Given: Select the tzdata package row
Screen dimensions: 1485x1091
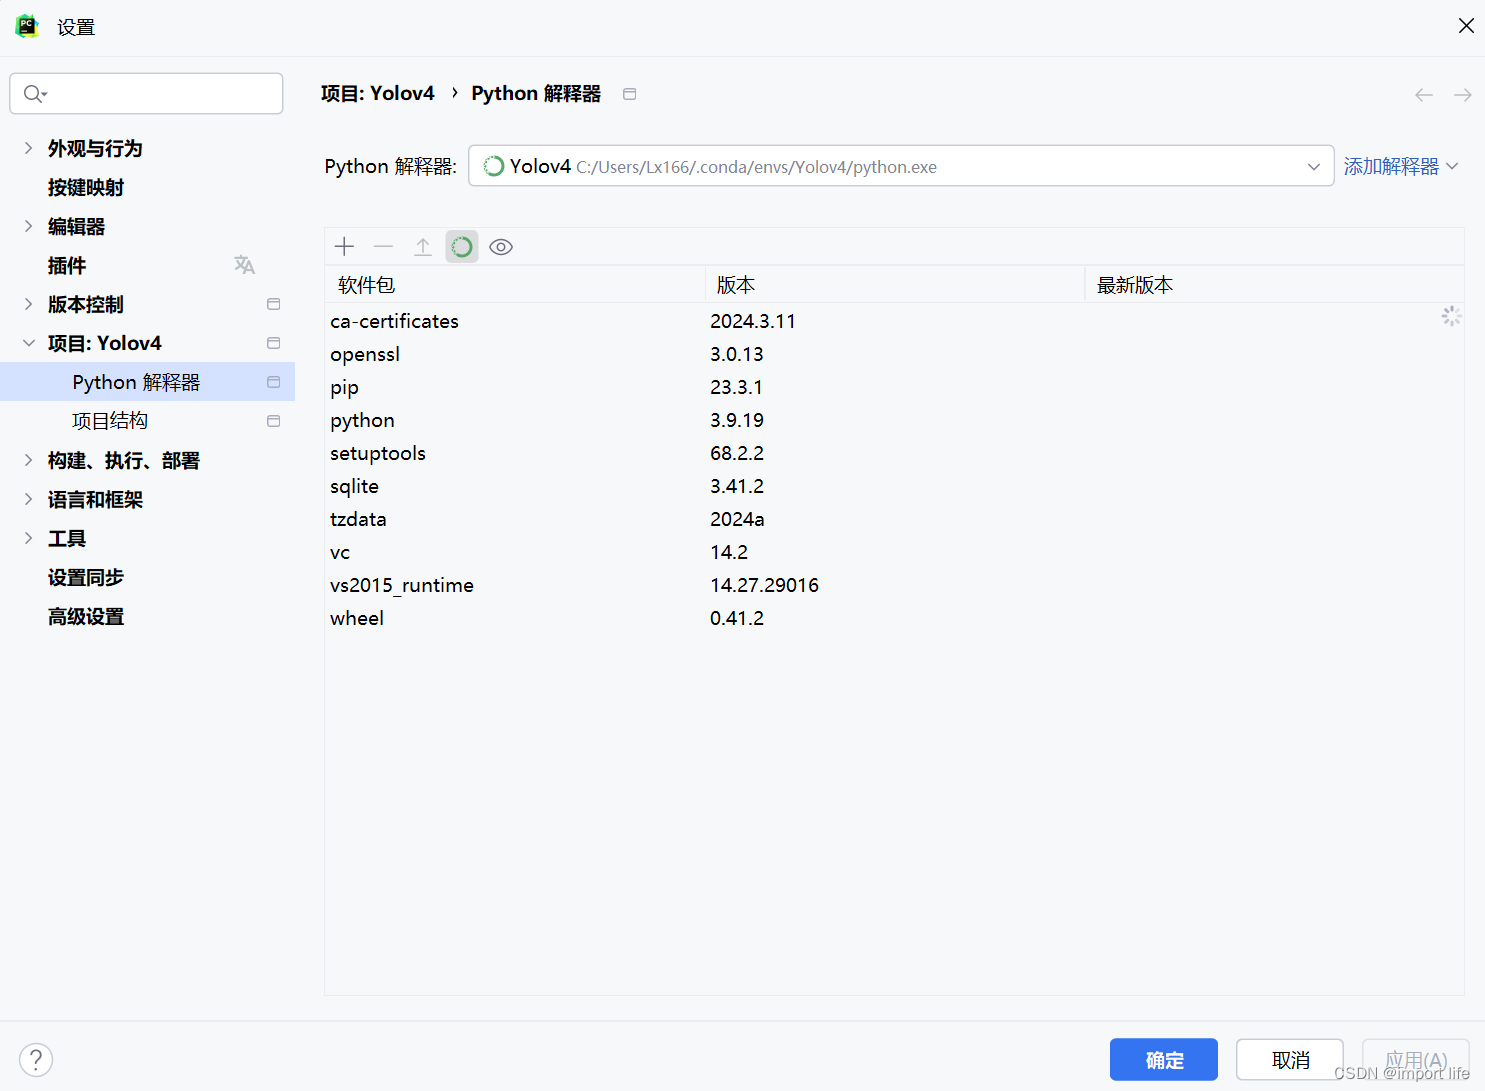Looking at the screenshot, I should [894, 519].
